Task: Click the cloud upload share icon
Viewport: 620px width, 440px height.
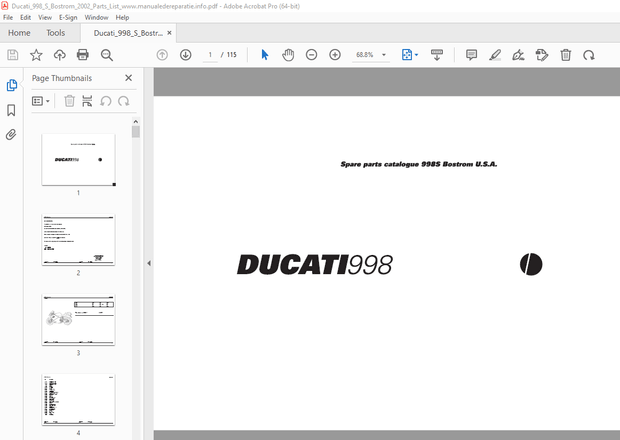Action: tap(59, 55)
